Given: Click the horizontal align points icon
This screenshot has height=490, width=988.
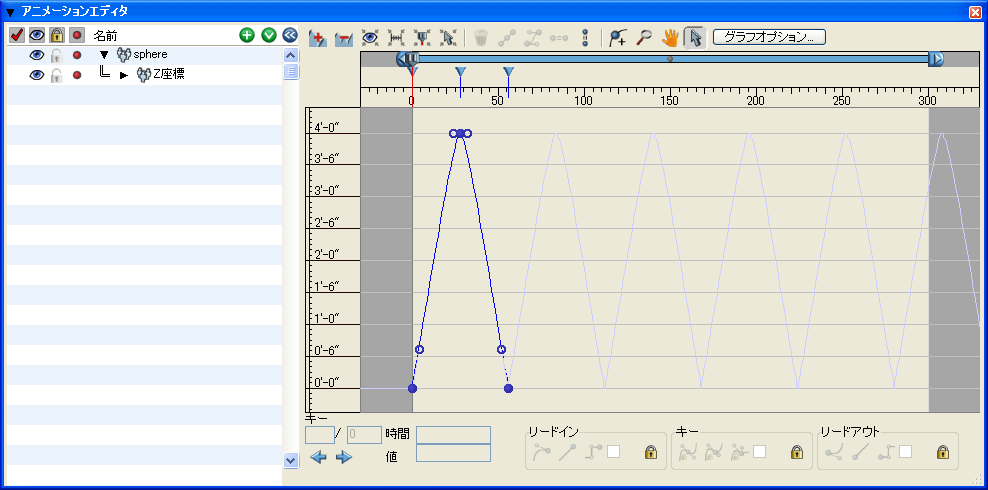Looking at the screenshot, I should tap(559, 38).
